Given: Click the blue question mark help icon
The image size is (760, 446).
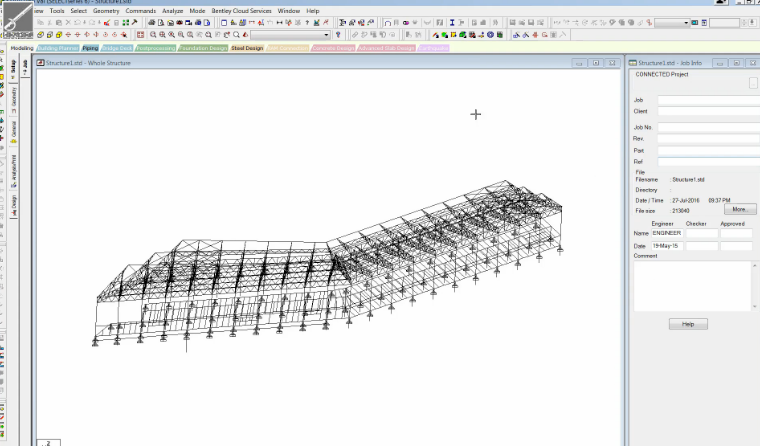Looking at the screenshot, I should [x=338, y=34].
